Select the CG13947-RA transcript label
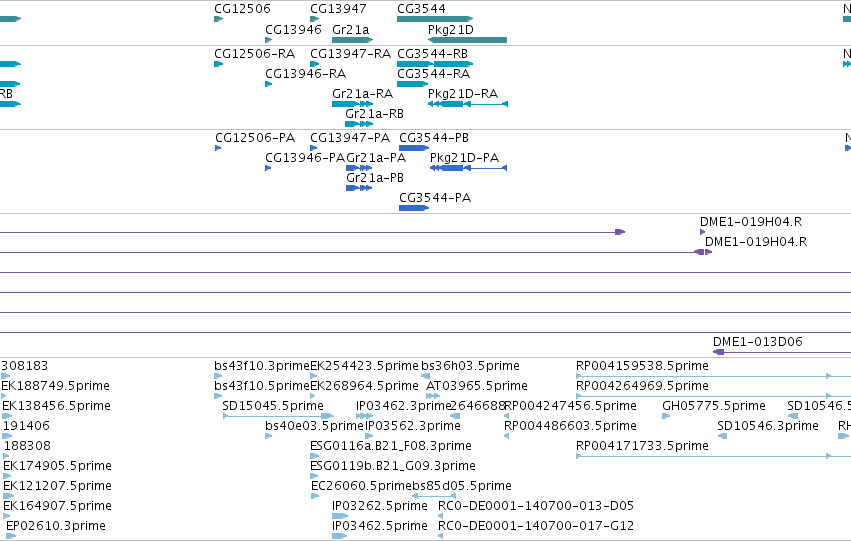The width and height of the screenshot is (851, 541). [x=351, y=54]
